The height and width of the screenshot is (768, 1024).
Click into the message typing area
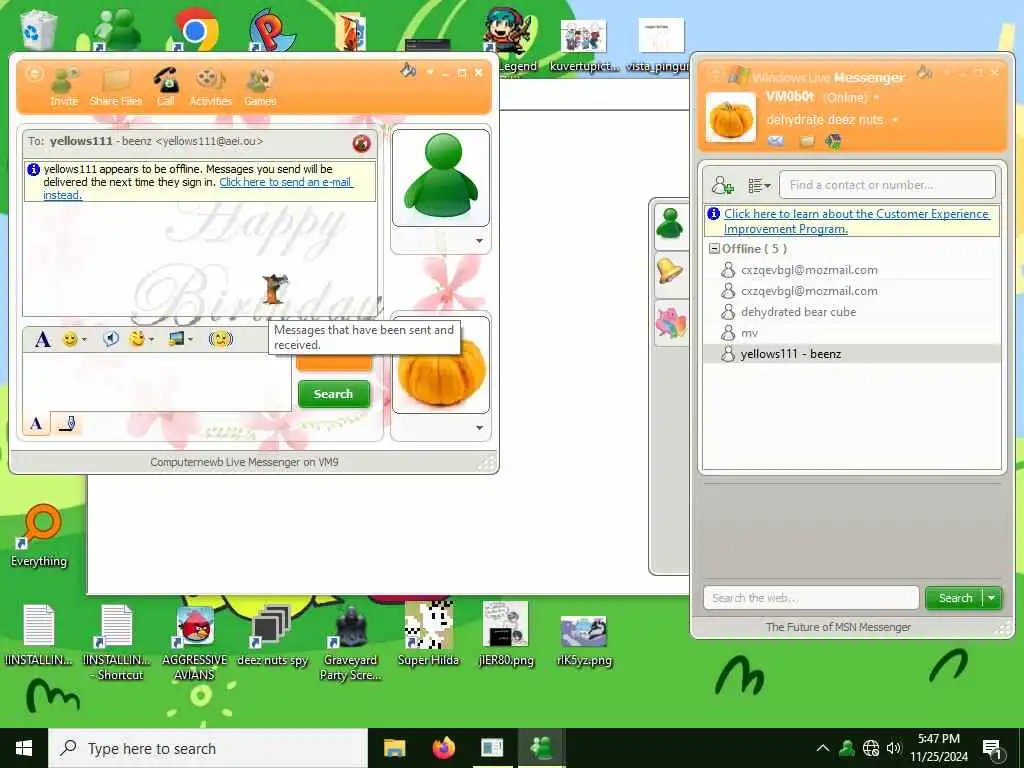click(157, 382)
